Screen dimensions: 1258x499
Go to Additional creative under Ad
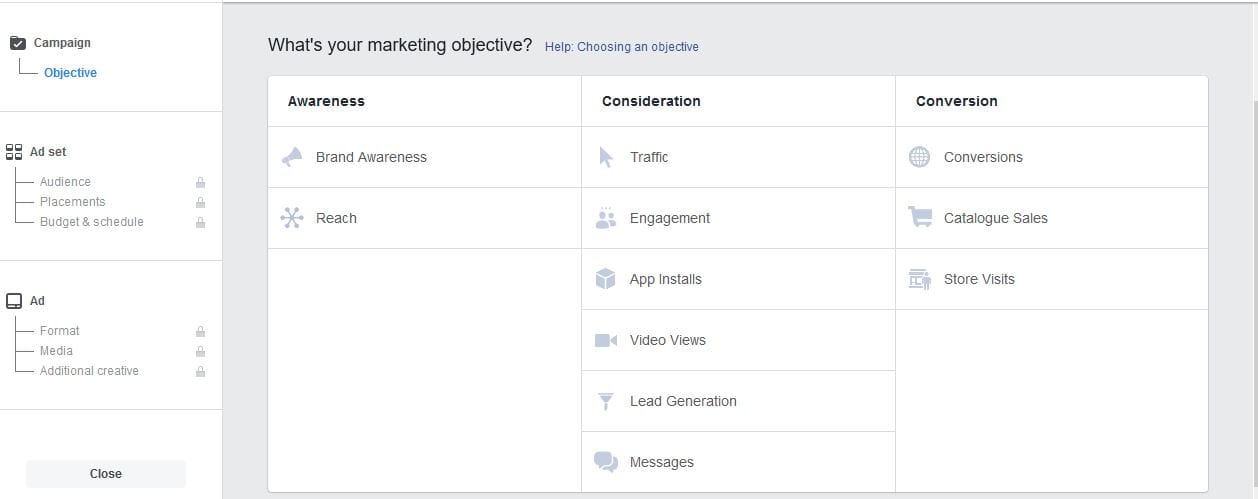tap(89, 371)
